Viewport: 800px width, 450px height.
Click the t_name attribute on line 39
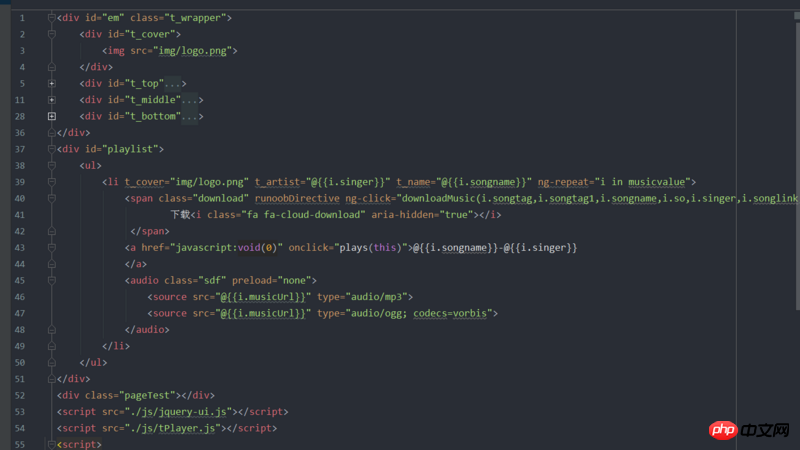pyautogui.click(x=413, y=182)
